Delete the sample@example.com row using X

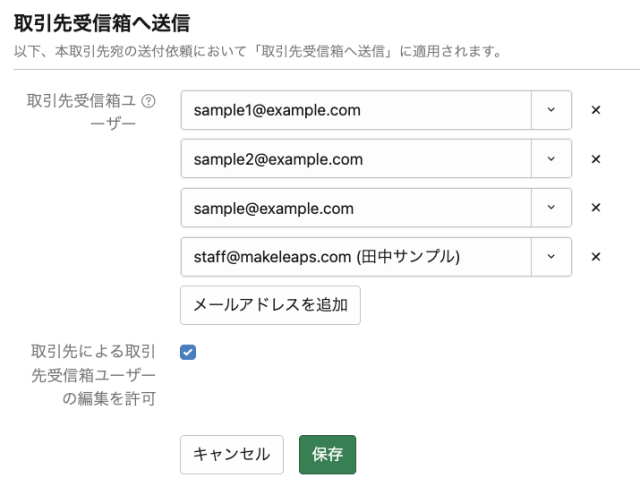click(596, 208)
